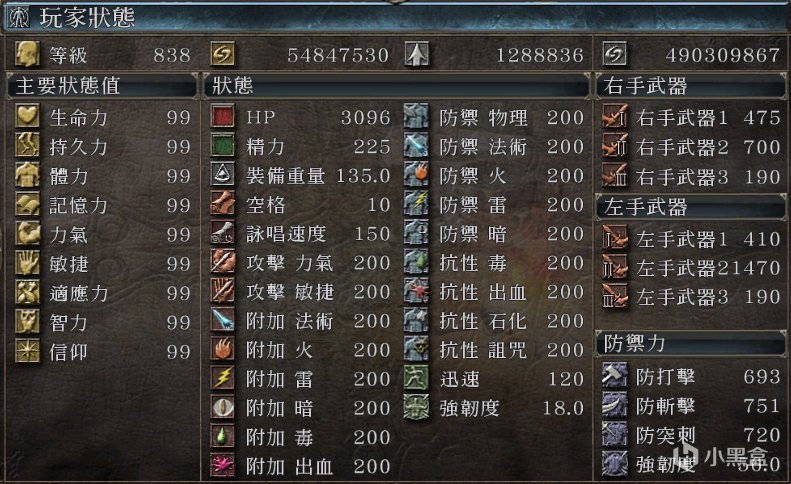Screen dimensions: 791x484
Task: Click the 敏捷 hand icon
Action: 27,263
